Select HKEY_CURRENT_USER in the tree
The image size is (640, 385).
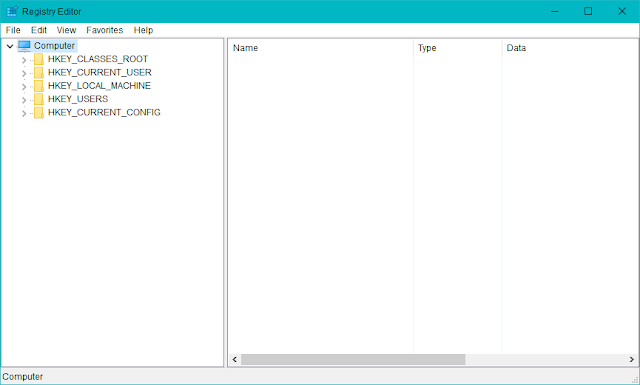(100, 73)
